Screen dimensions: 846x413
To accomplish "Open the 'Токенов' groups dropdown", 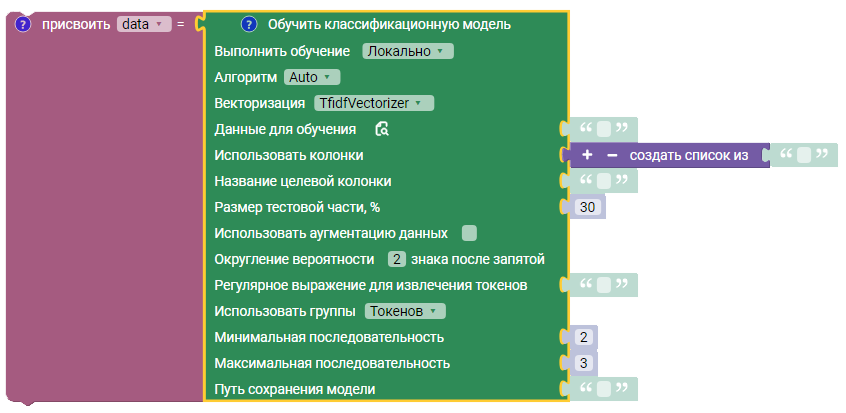I will tap(405, 312).
